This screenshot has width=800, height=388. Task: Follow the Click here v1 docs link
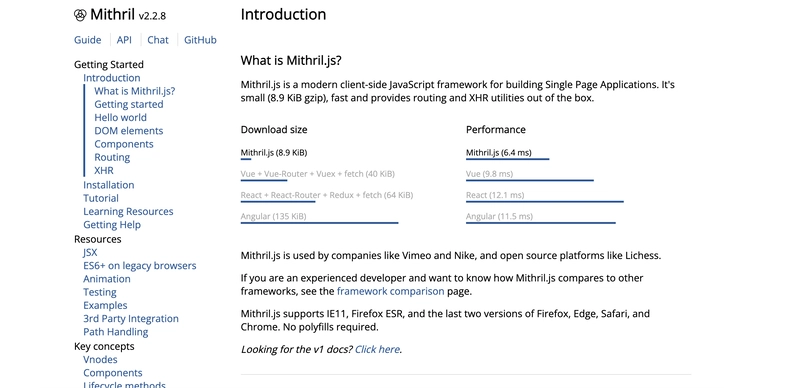[378, 349]
